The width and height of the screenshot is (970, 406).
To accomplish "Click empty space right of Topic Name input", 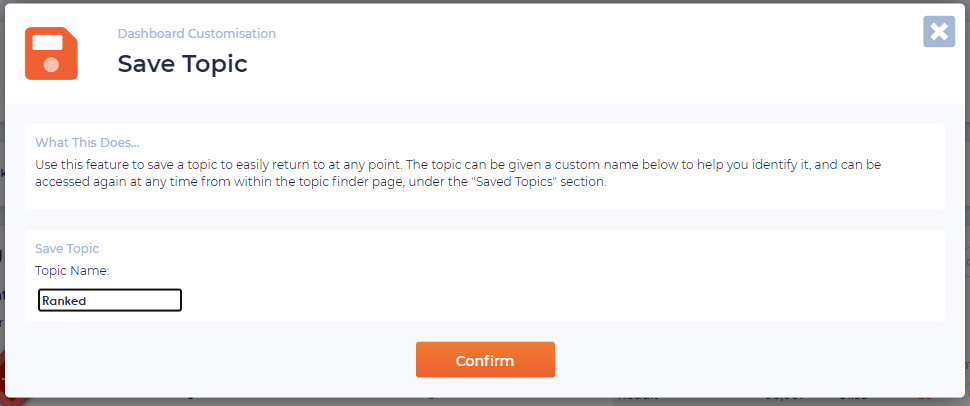I will (557, 300).
